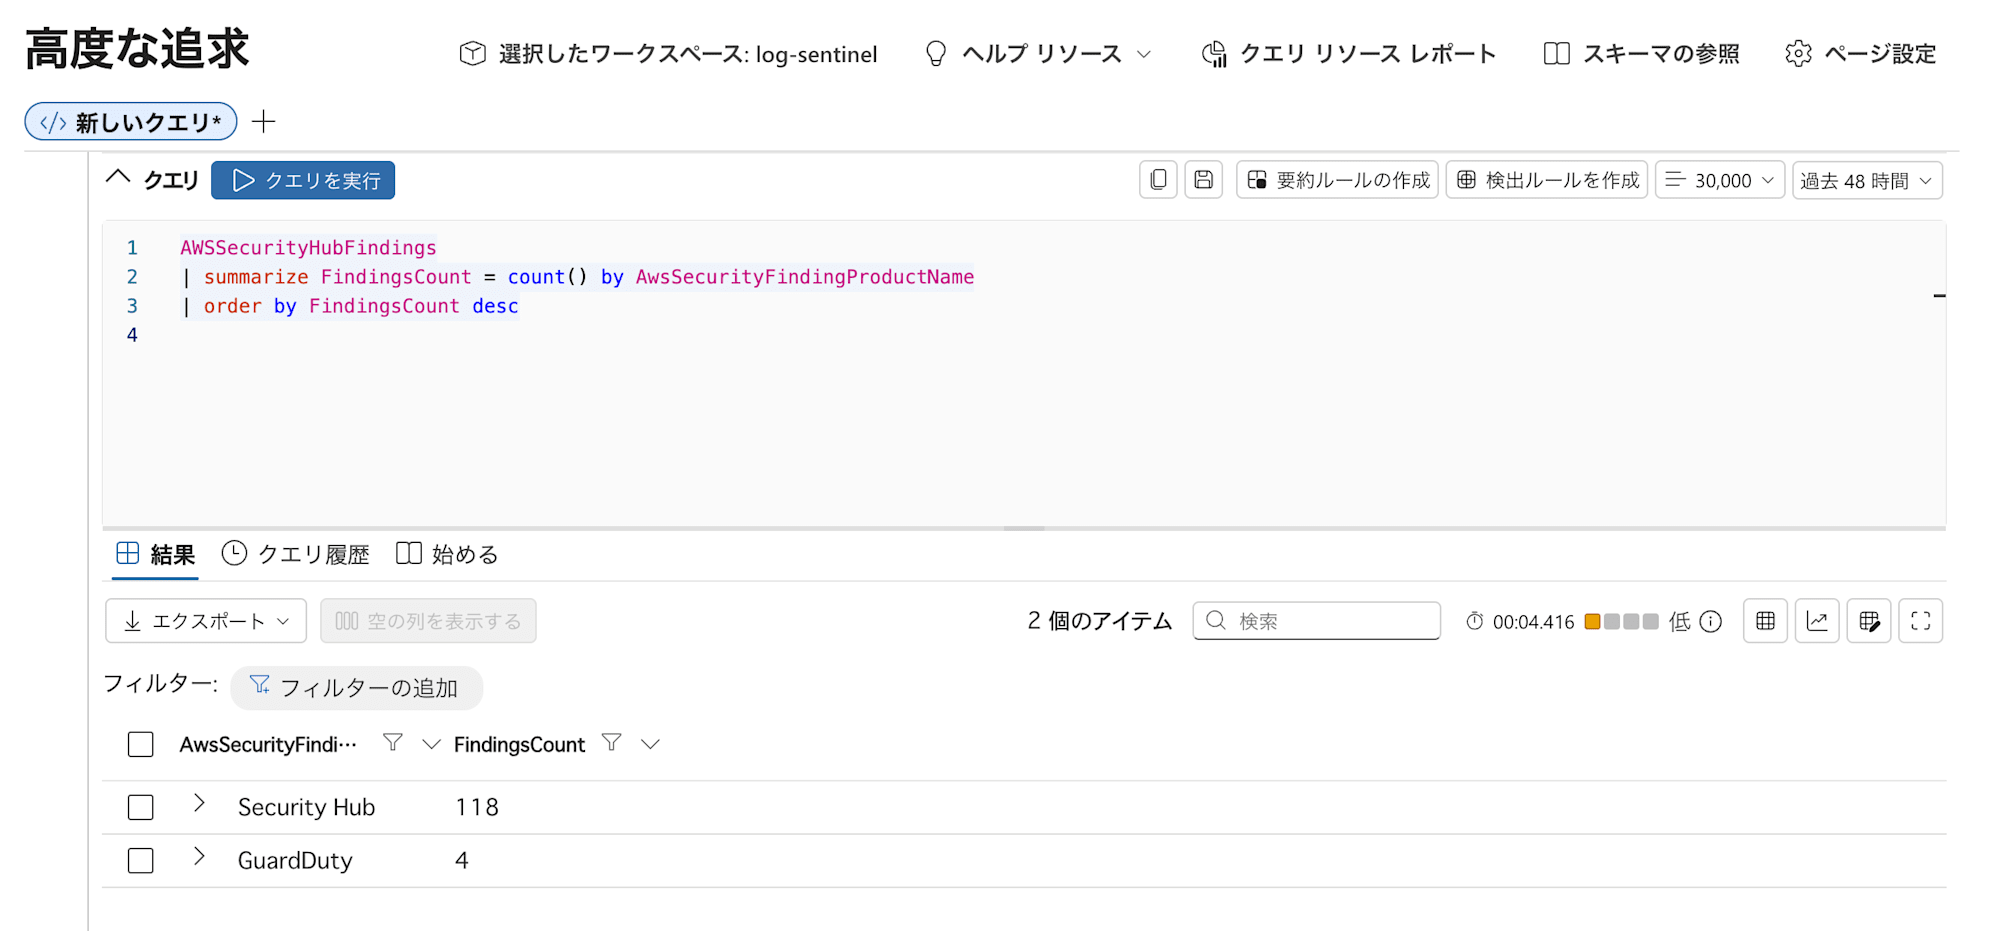The image size is (2000, 931).
Task: Click 要約ルールの作成 button
Action: pos(1338,180)
